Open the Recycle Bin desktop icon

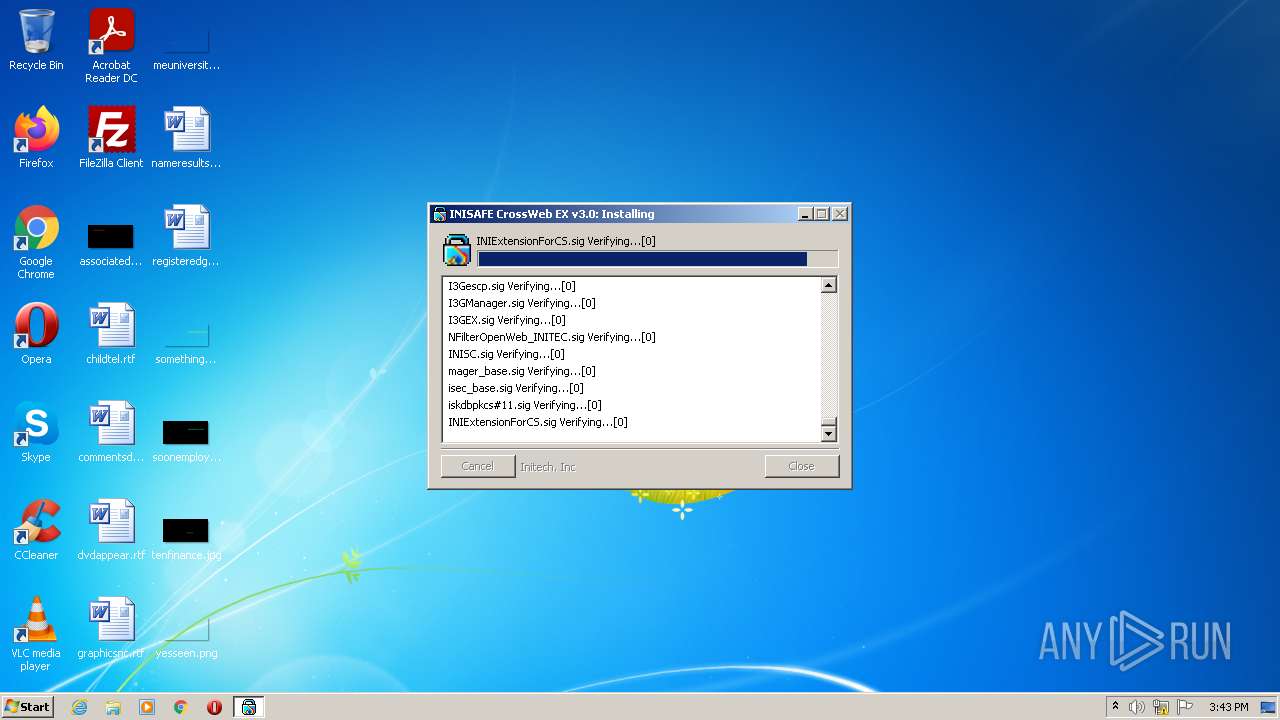tap(36, 40)
